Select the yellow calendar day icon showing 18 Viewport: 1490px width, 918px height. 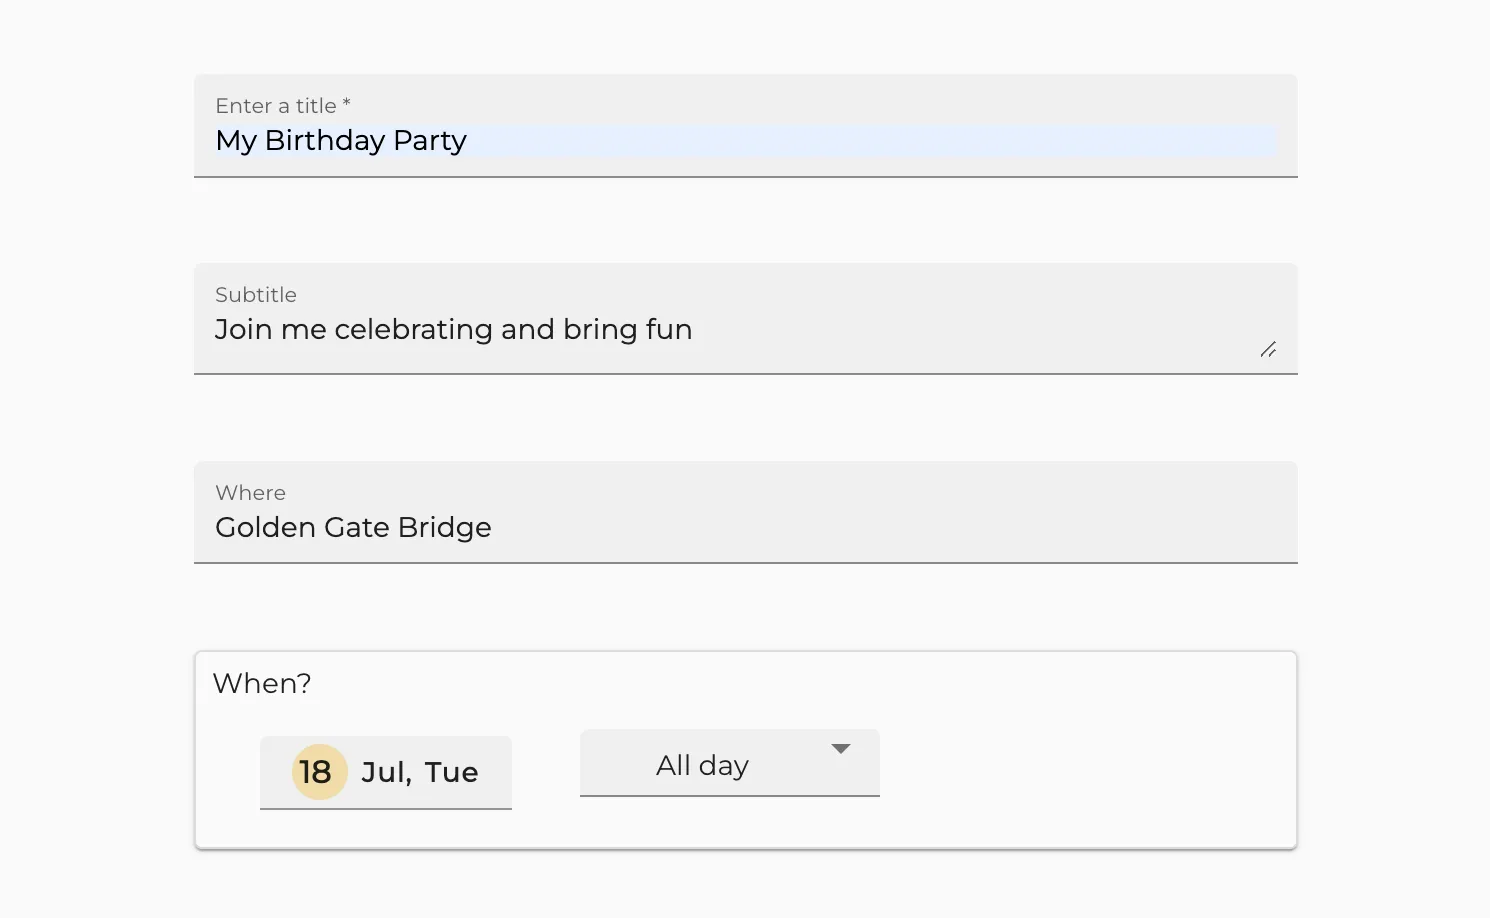pyautogui.click(x=315, y=771)
